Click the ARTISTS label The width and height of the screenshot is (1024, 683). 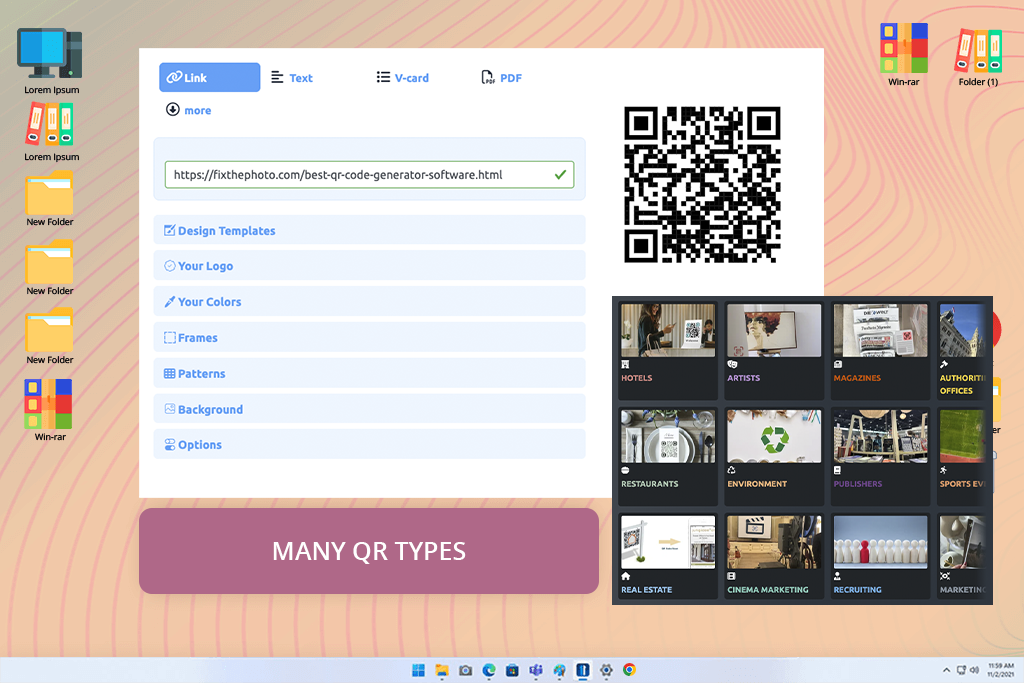click(744, 378)
